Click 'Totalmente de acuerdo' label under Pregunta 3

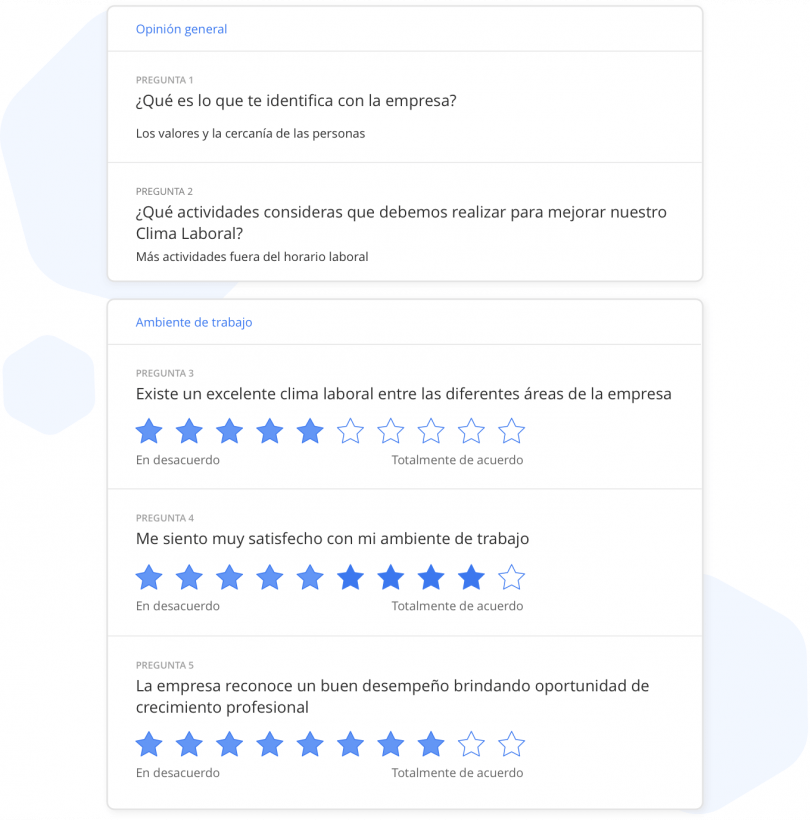[x=457, y=460]
